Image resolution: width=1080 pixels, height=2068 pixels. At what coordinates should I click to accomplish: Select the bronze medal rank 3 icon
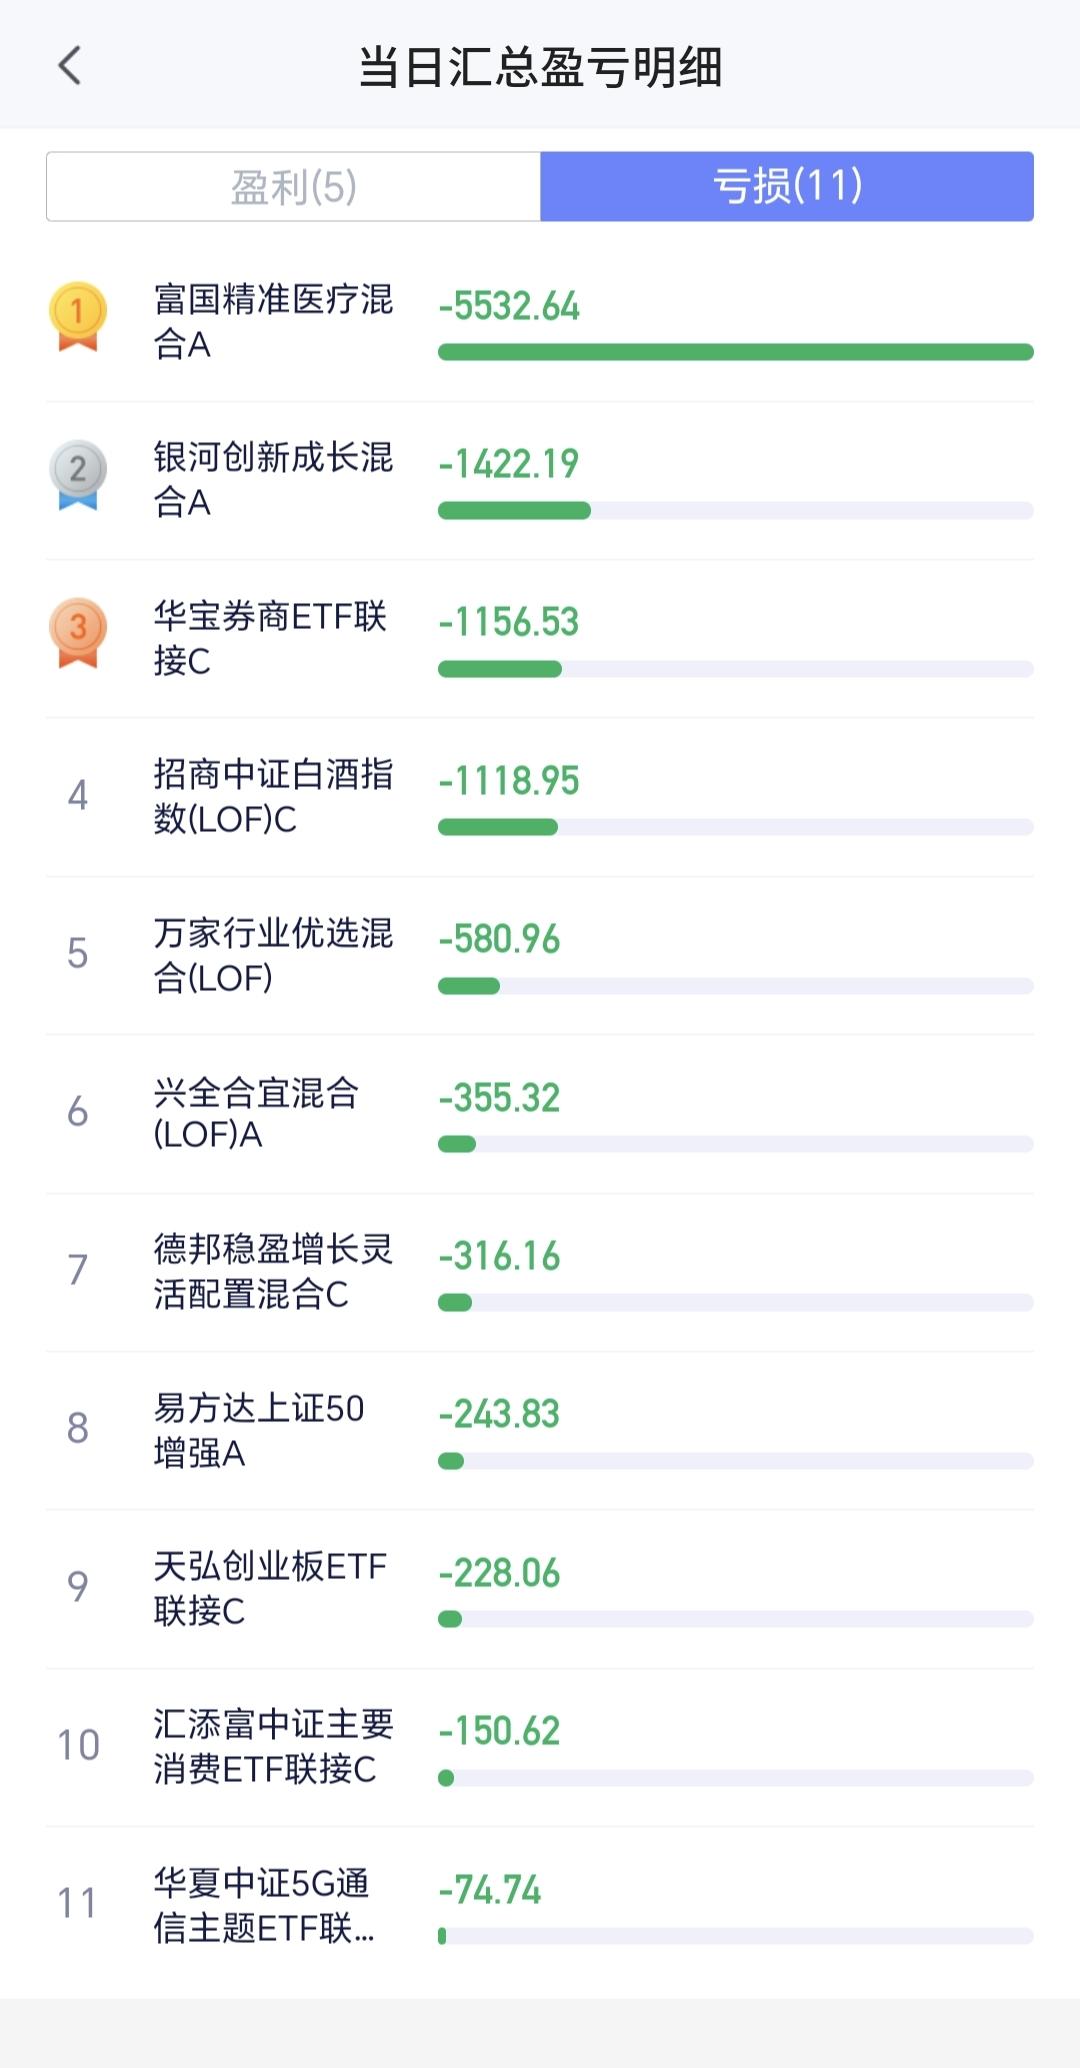pos(77,633)
